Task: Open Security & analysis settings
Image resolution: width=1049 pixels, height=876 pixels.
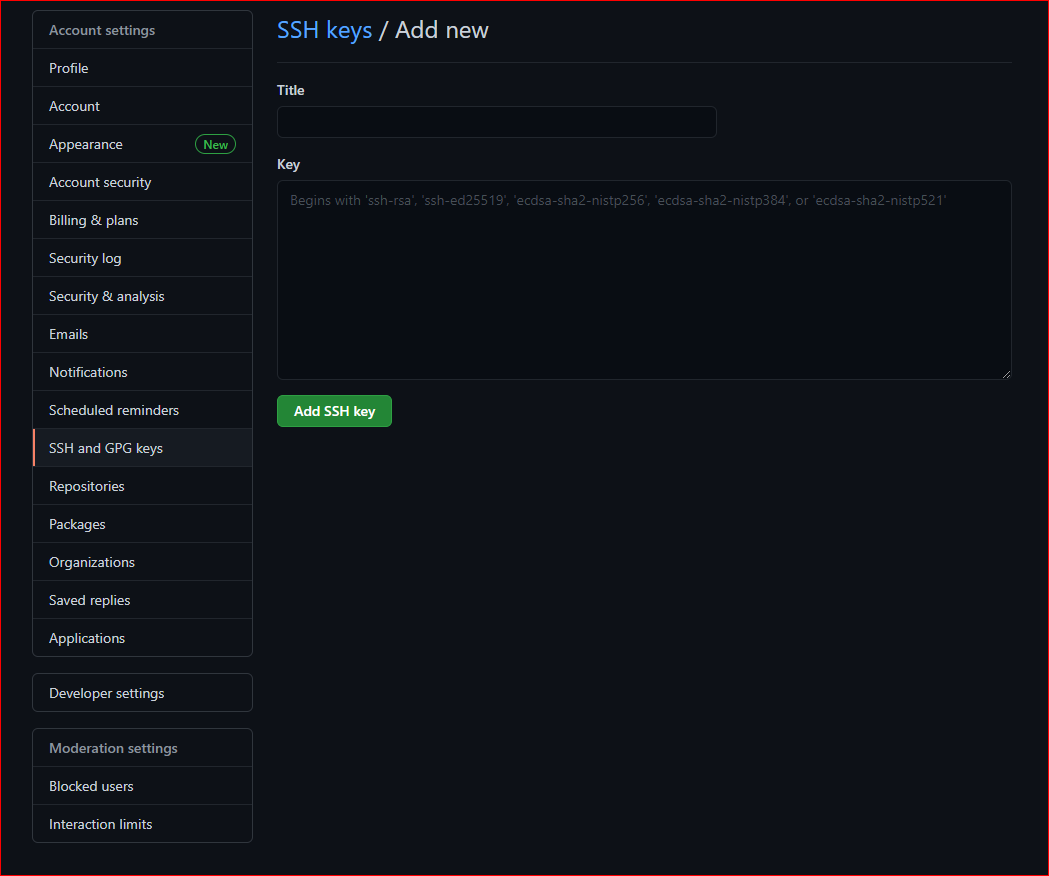Action: pos(107,296)
